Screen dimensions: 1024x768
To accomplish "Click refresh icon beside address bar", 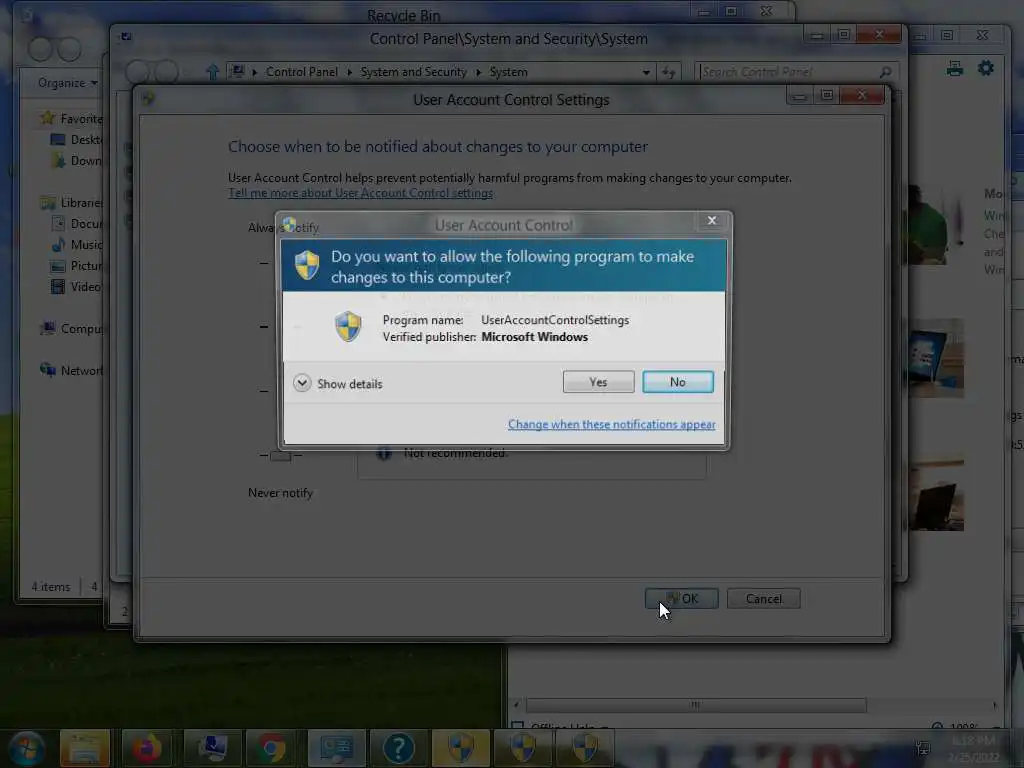I will click(668, 72).
